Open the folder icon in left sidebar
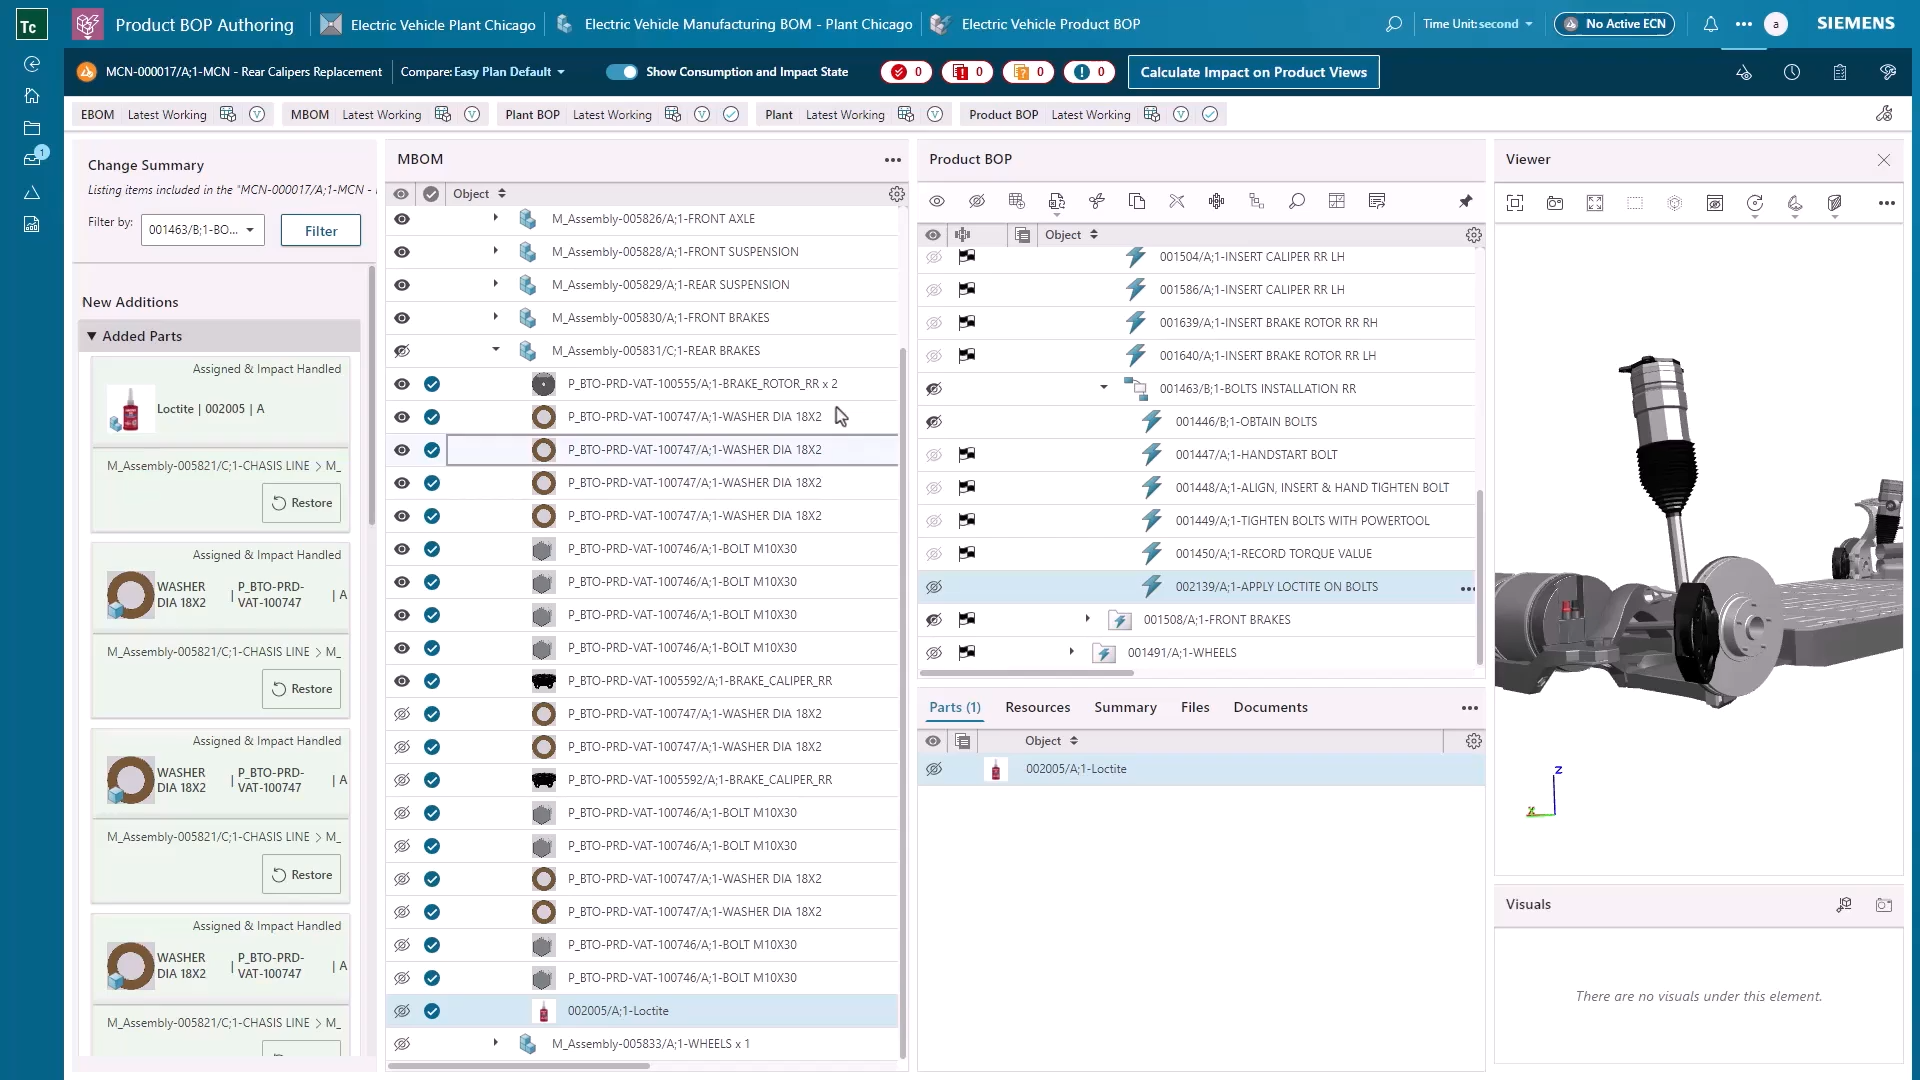 (x=32, y=128)
